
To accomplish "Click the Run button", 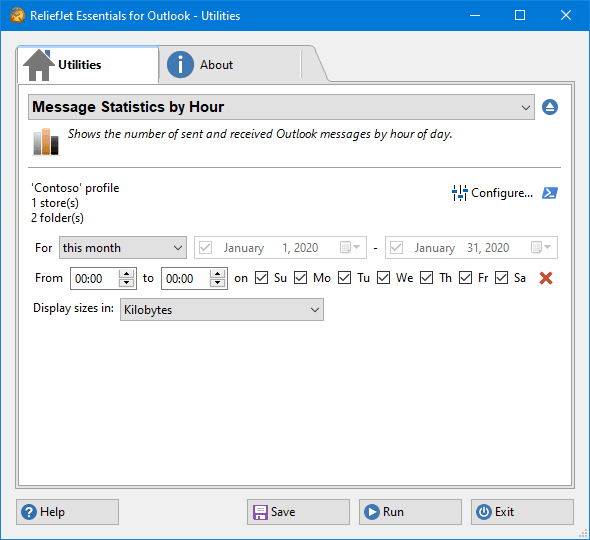I will tap(410, 512).
